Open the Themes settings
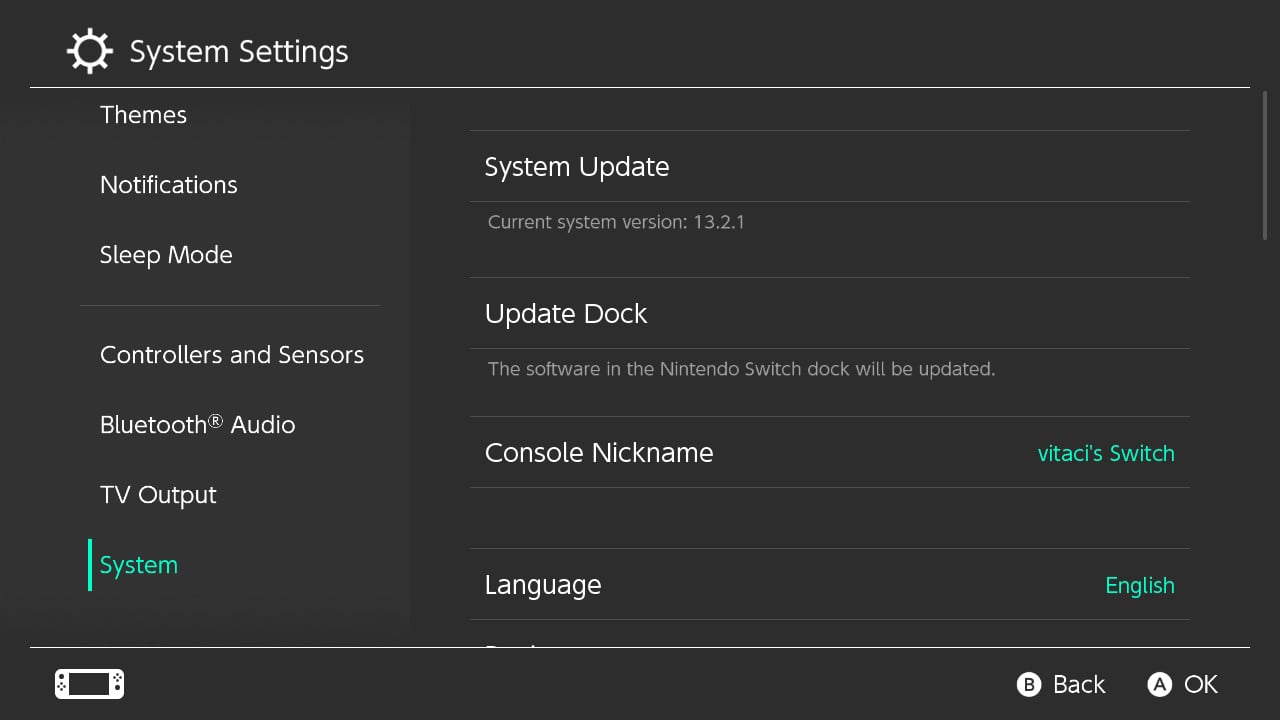This screenshot has height=720, width=1280. tap(143, 115)
